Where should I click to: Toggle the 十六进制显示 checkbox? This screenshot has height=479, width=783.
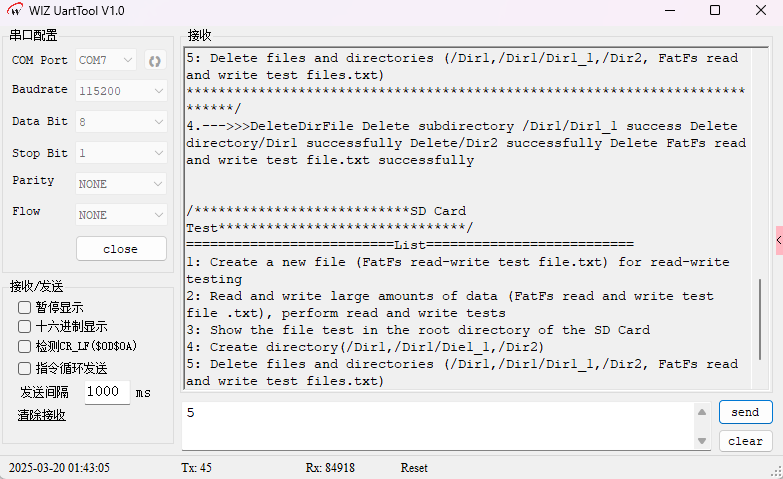tap(25, 327)
